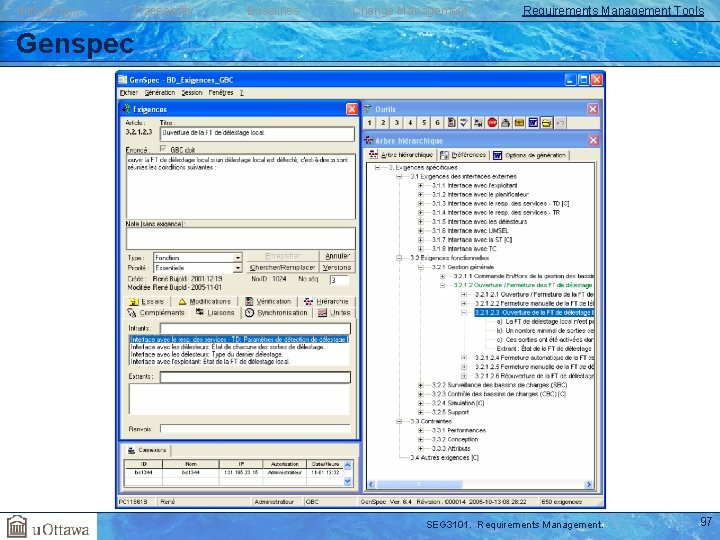The image size is (720, 540).
Task: Open the Fichier menu
Action: [129, 92]
